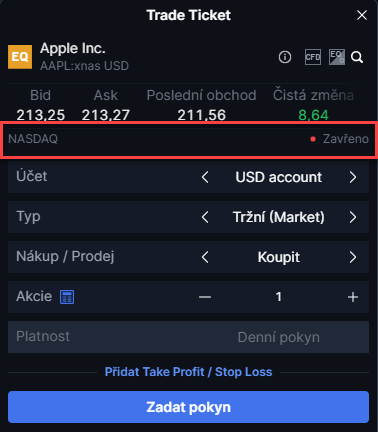Click the orange EQ badge for Apple Inc.

(20, 57)
